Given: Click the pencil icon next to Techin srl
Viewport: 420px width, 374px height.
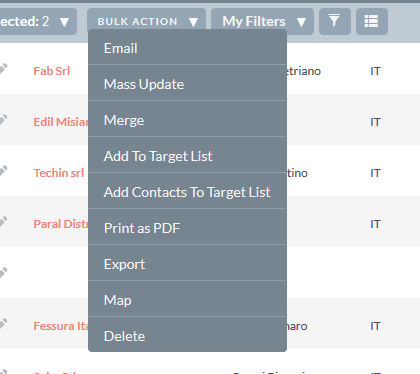Looking at the screenshot, I should click(x=3, y=171).
